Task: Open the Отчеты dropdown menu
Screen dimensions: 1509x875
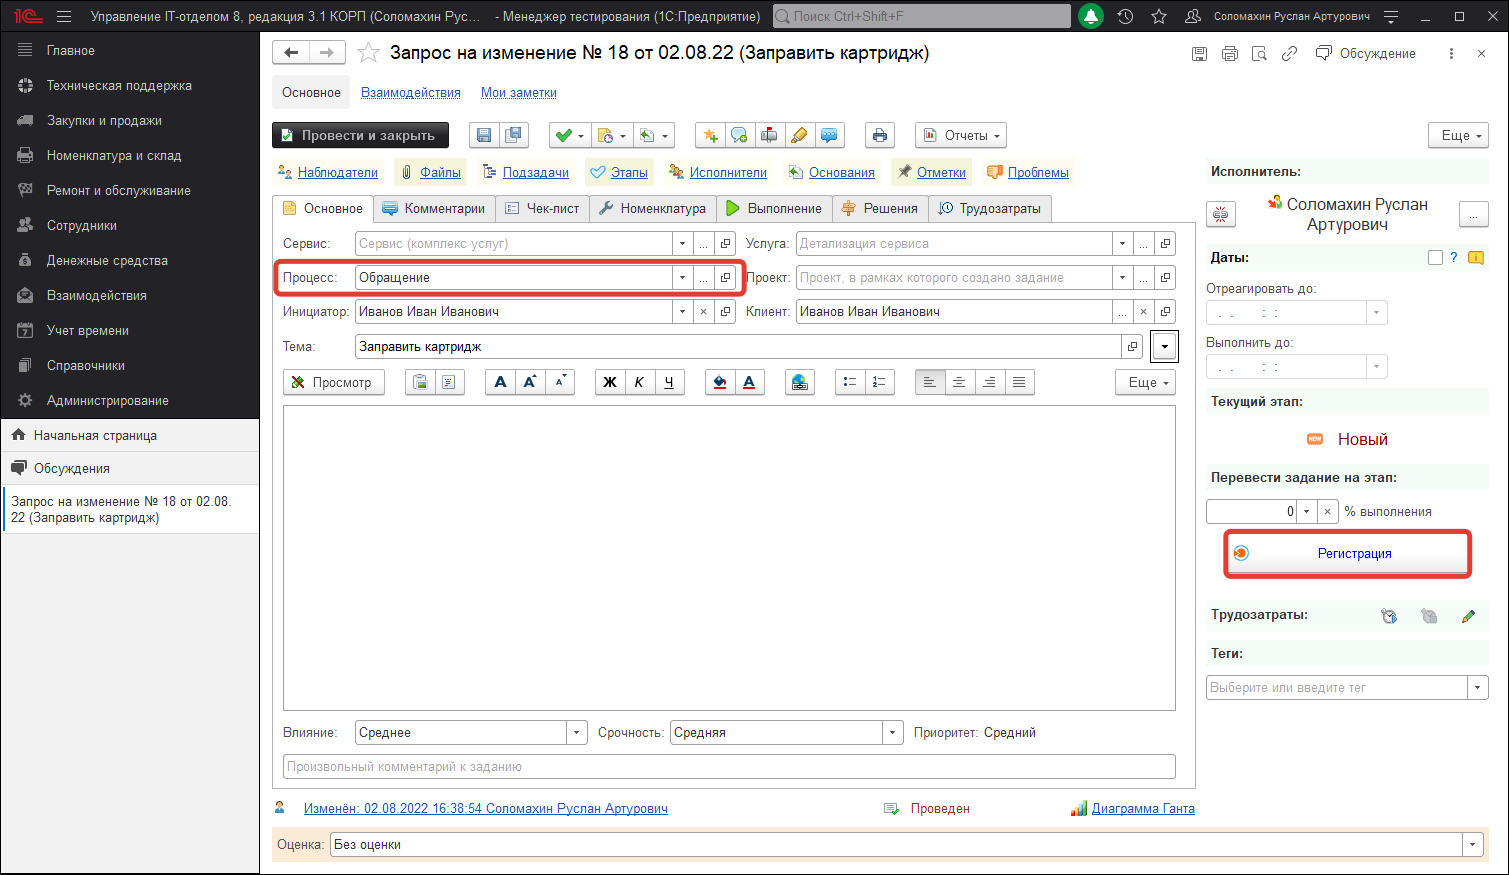Action: pyautogui.click(x=960, y=136)
